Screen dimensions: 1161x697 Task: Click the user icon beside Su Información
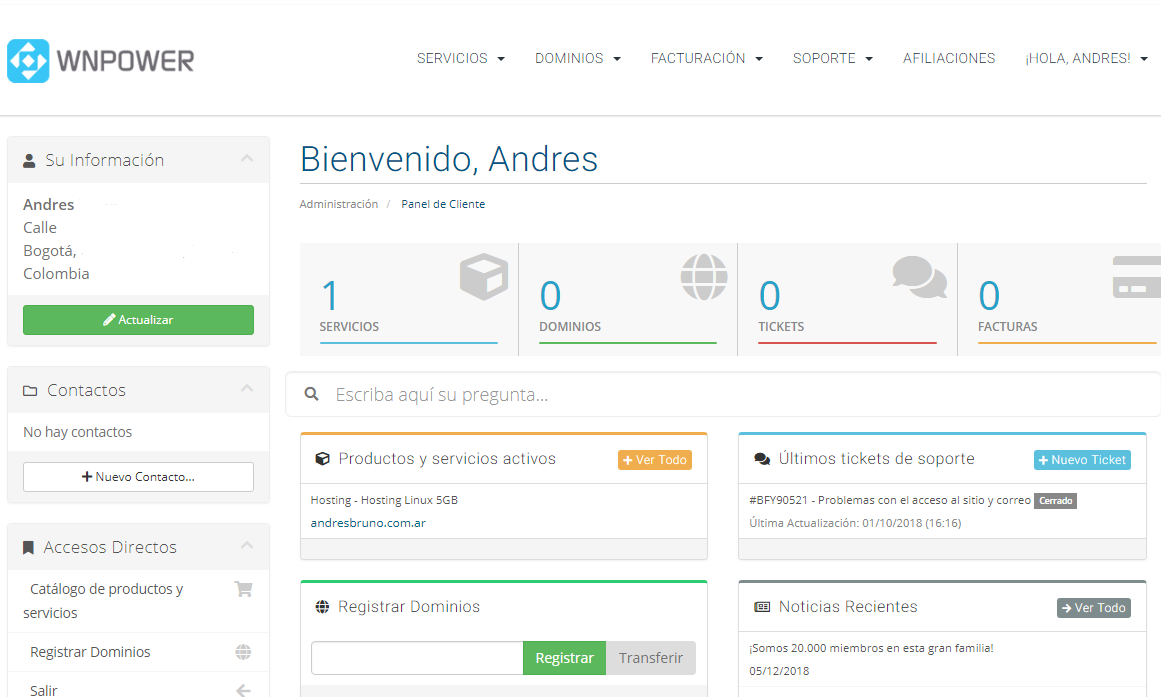(29, 161)
